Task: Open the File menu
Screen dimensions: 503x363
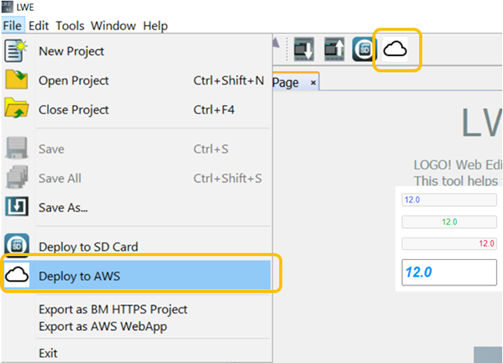Action: 12,26
